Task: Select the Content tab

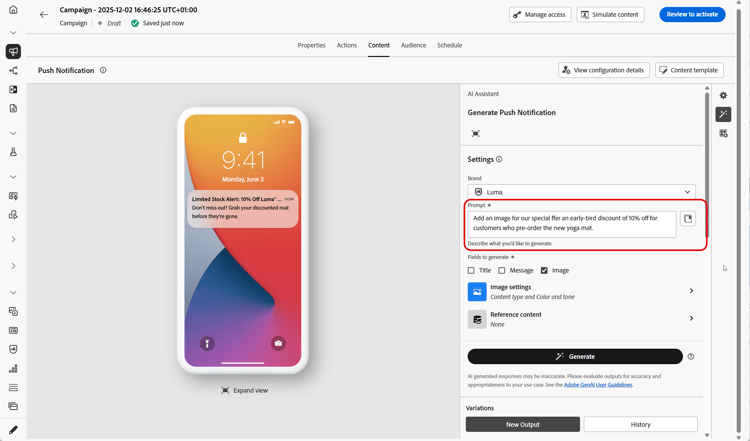Action: (379, 45)
